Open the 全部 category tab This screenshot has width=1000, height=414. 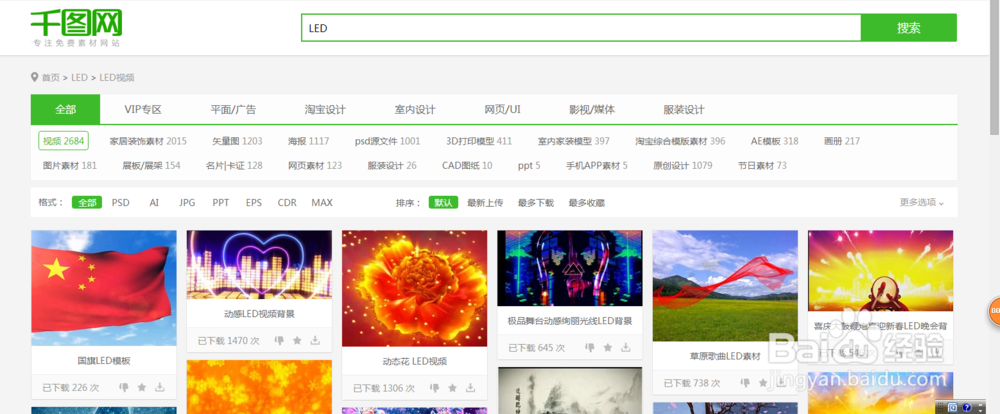(65, 109)
